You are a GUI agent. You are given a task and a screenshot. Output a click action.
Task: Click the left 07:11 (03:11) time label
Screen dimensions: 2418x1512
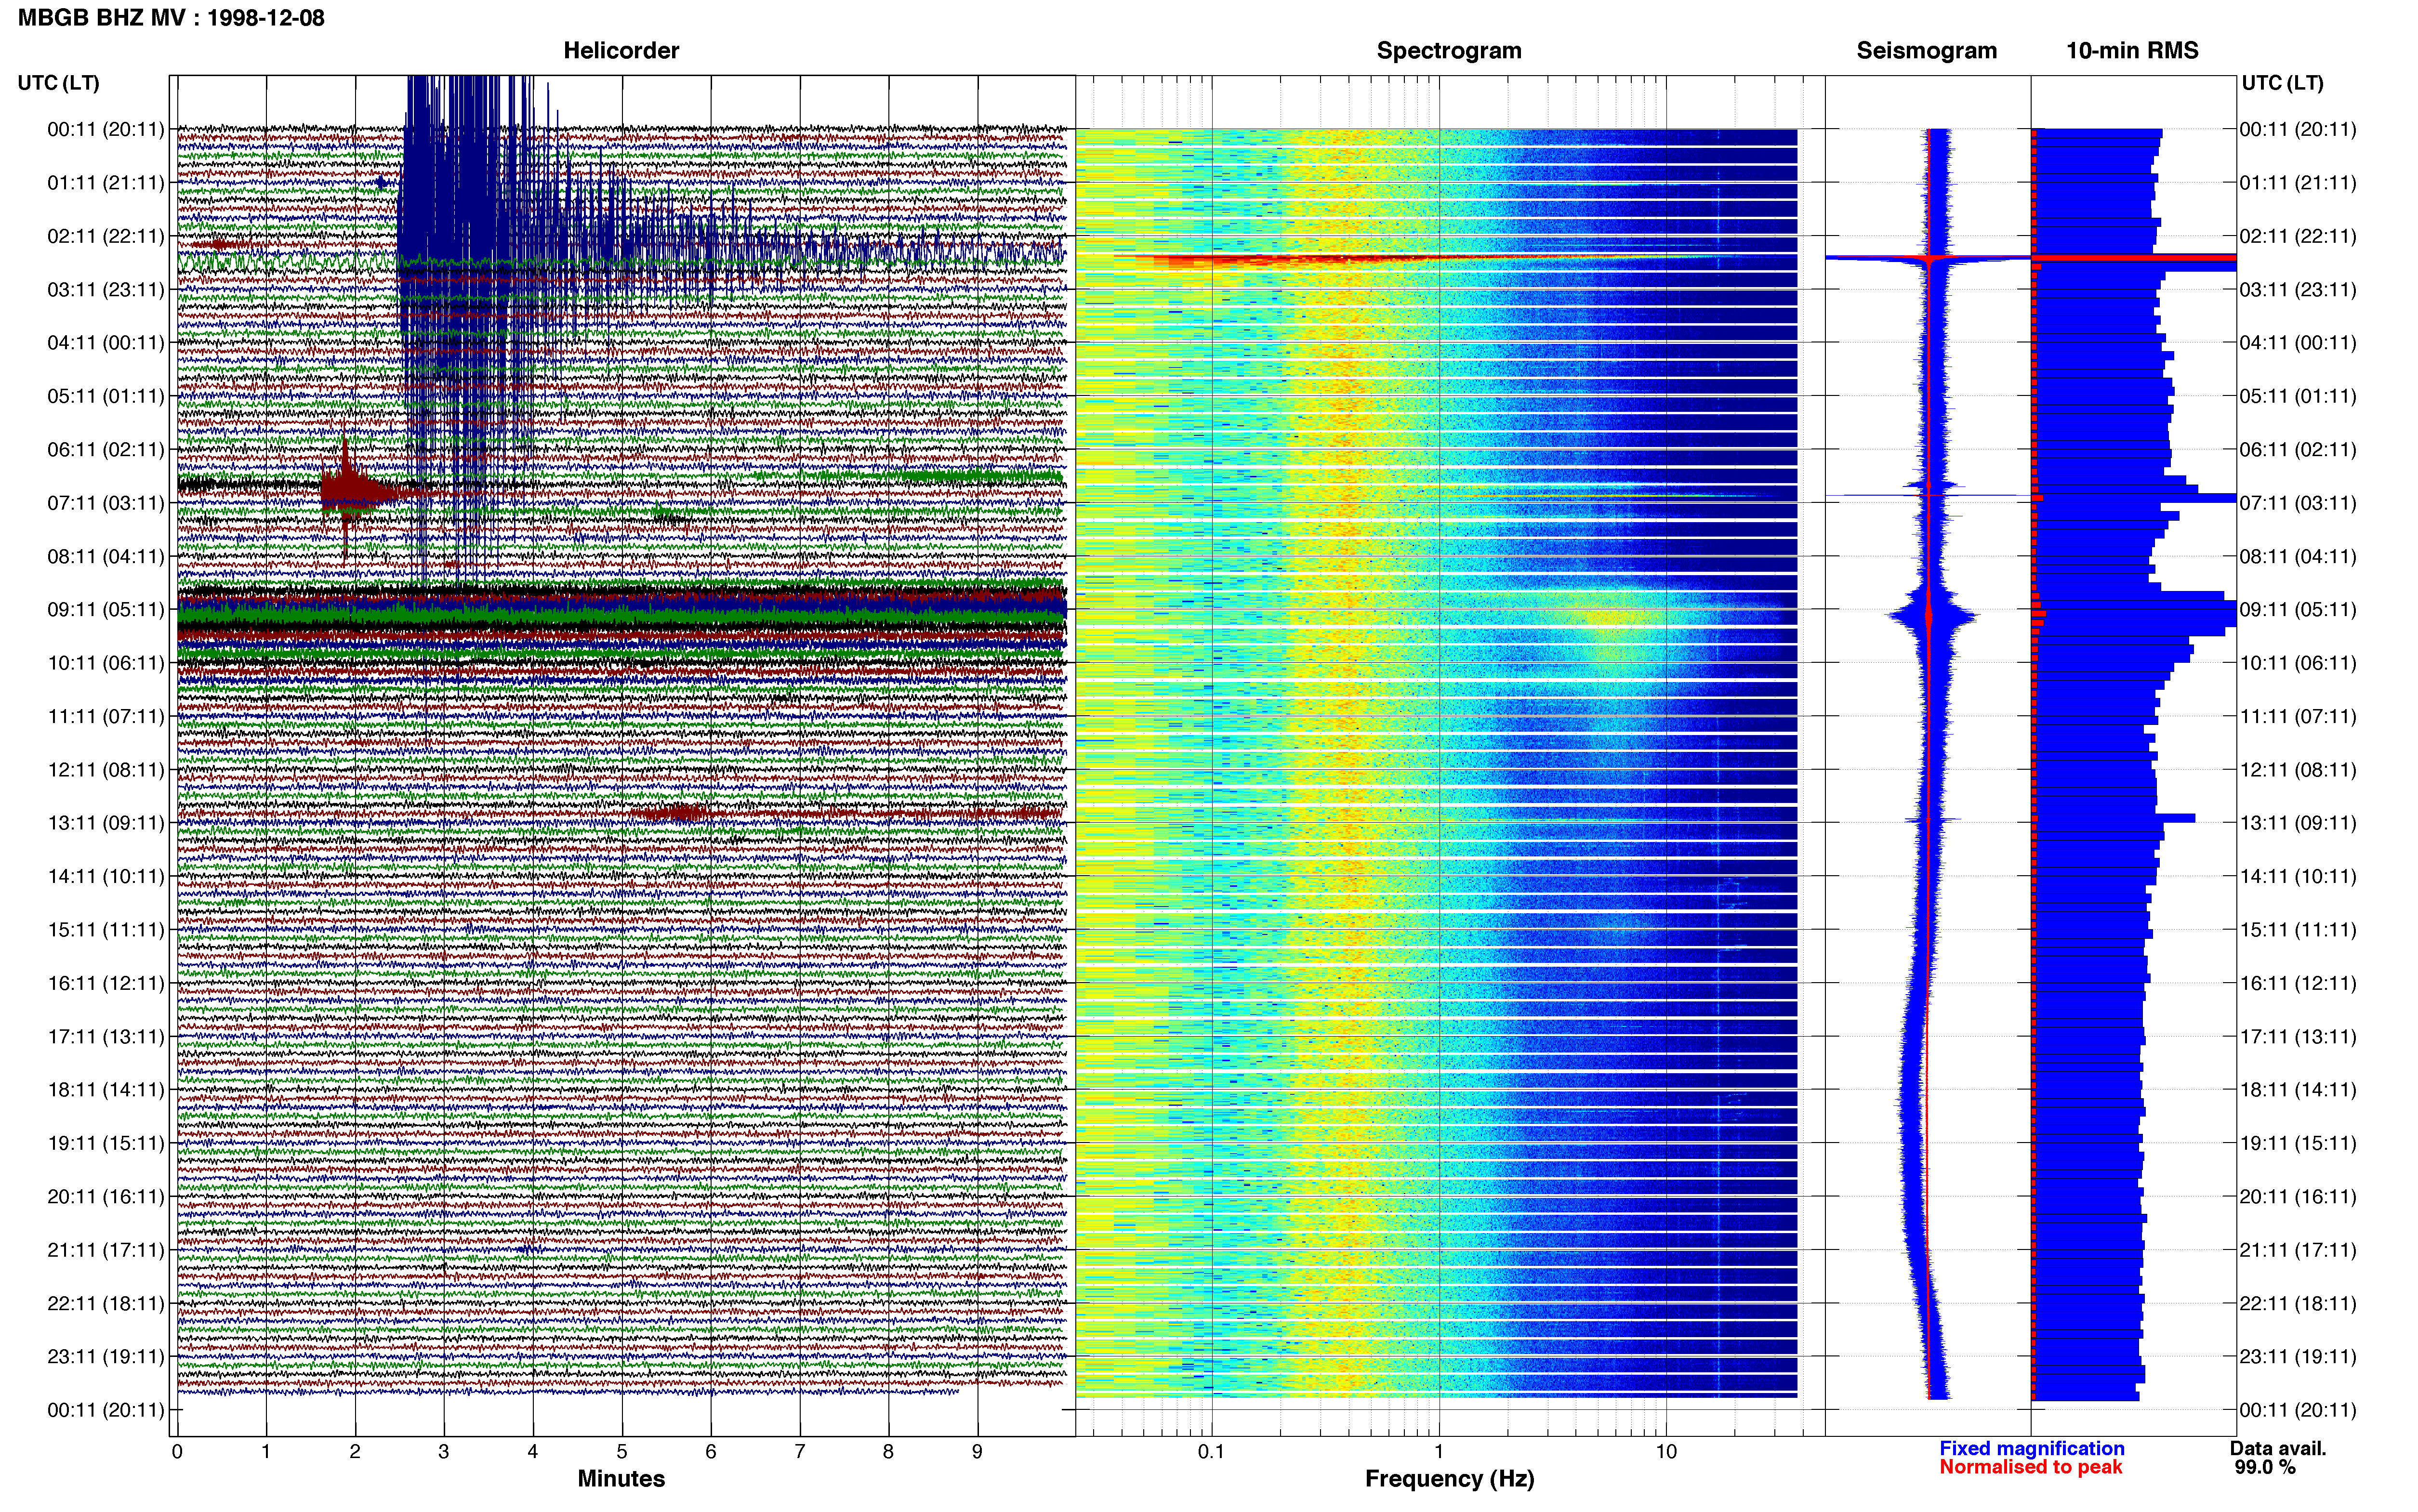click(x=105, y=503)
